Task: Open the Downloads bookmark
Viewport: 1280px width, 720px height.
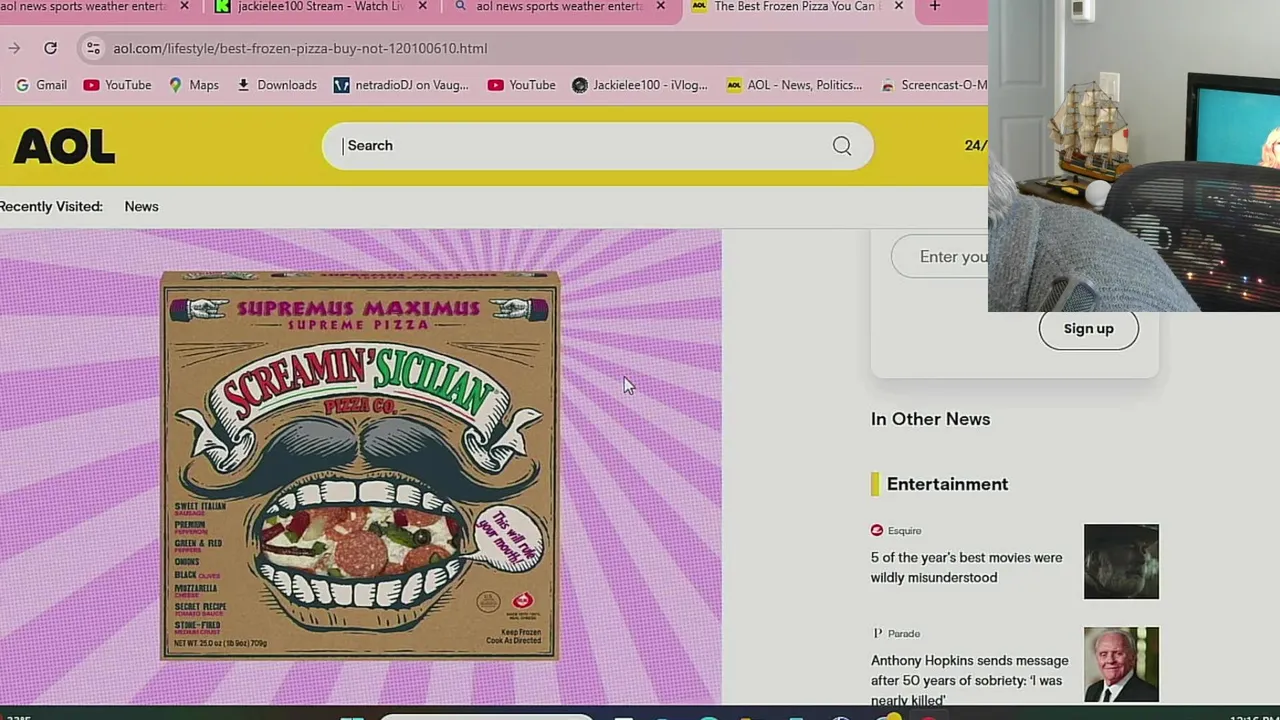Action: (277, 85)
